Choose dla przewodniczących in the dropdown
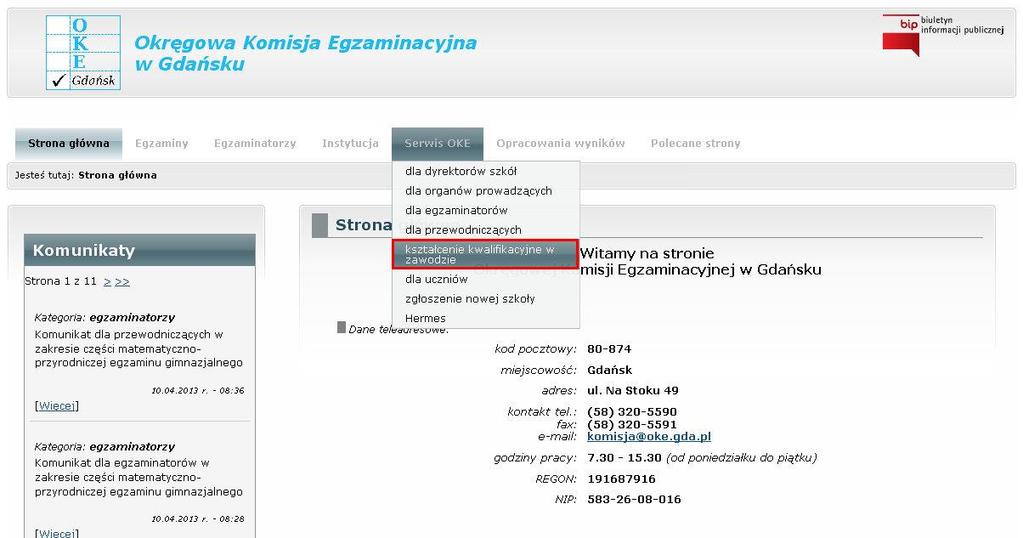Viewport: 1023px width, 538px height. 485,230
